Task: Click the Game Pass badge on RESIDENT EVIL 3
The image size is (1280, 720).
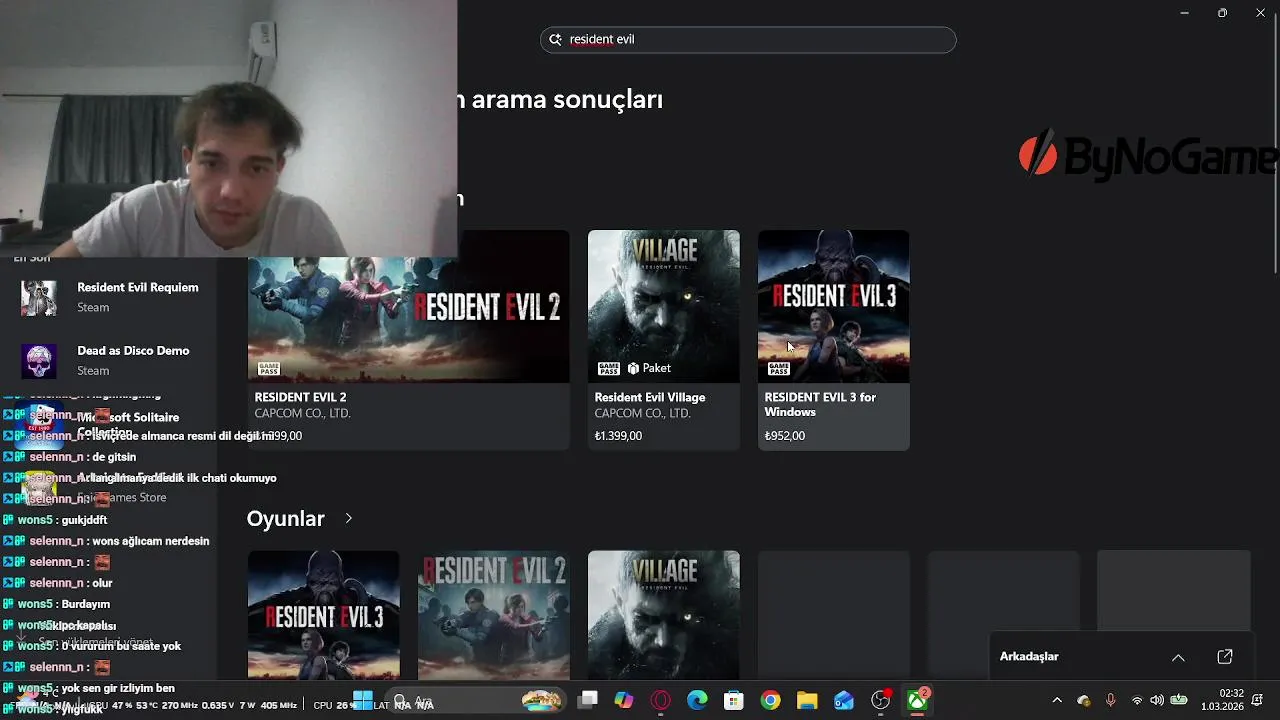Action: (x=779, y=368)
